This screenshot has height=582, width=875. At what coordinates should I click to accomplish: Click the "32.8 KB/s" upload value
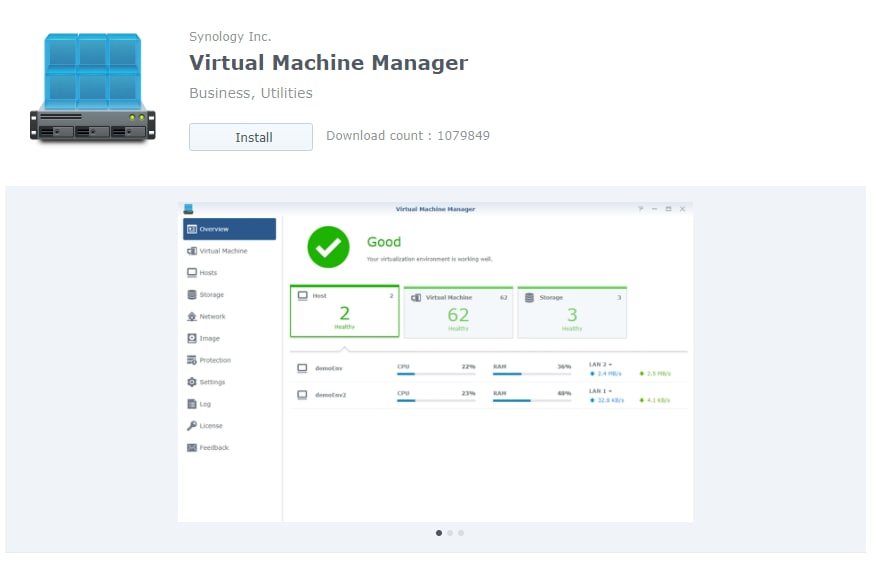(610, 400)
